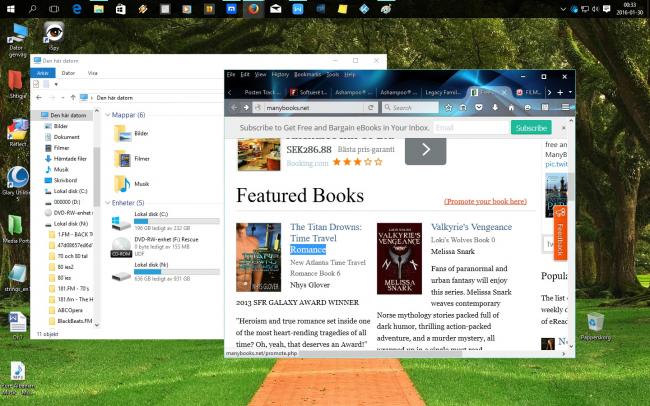
Task: Open a new tab with the plus button
Action: 560,92
